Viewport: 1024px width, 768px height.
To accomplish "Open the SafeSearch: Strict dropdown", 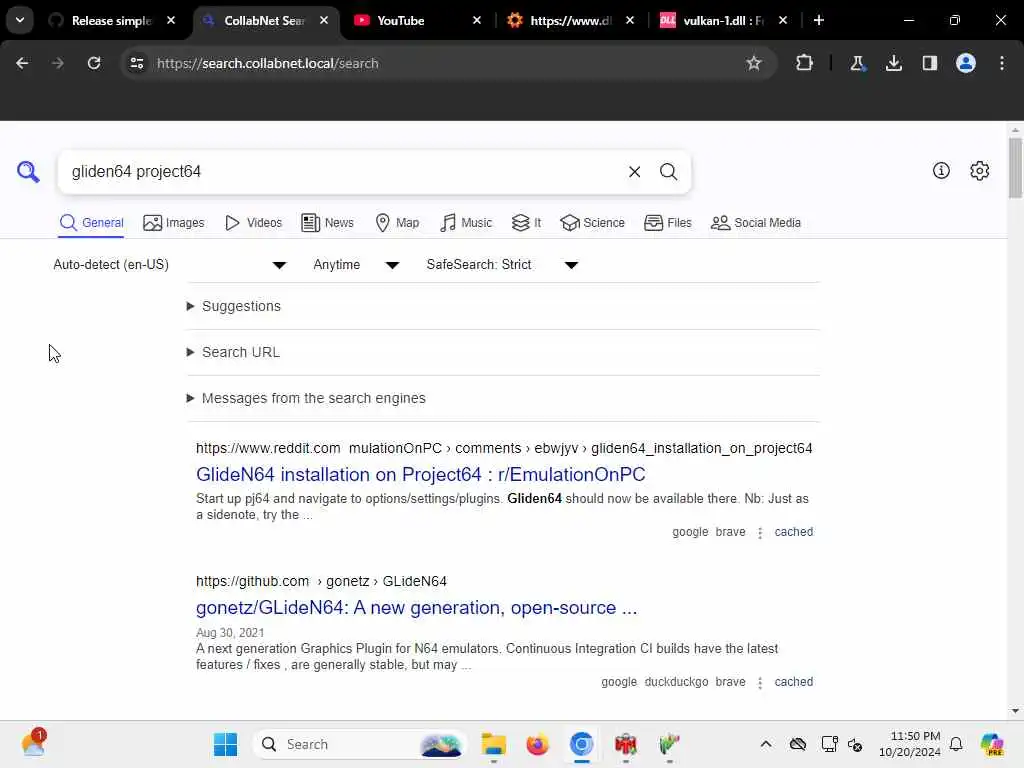I will click(x=502, y=264).
